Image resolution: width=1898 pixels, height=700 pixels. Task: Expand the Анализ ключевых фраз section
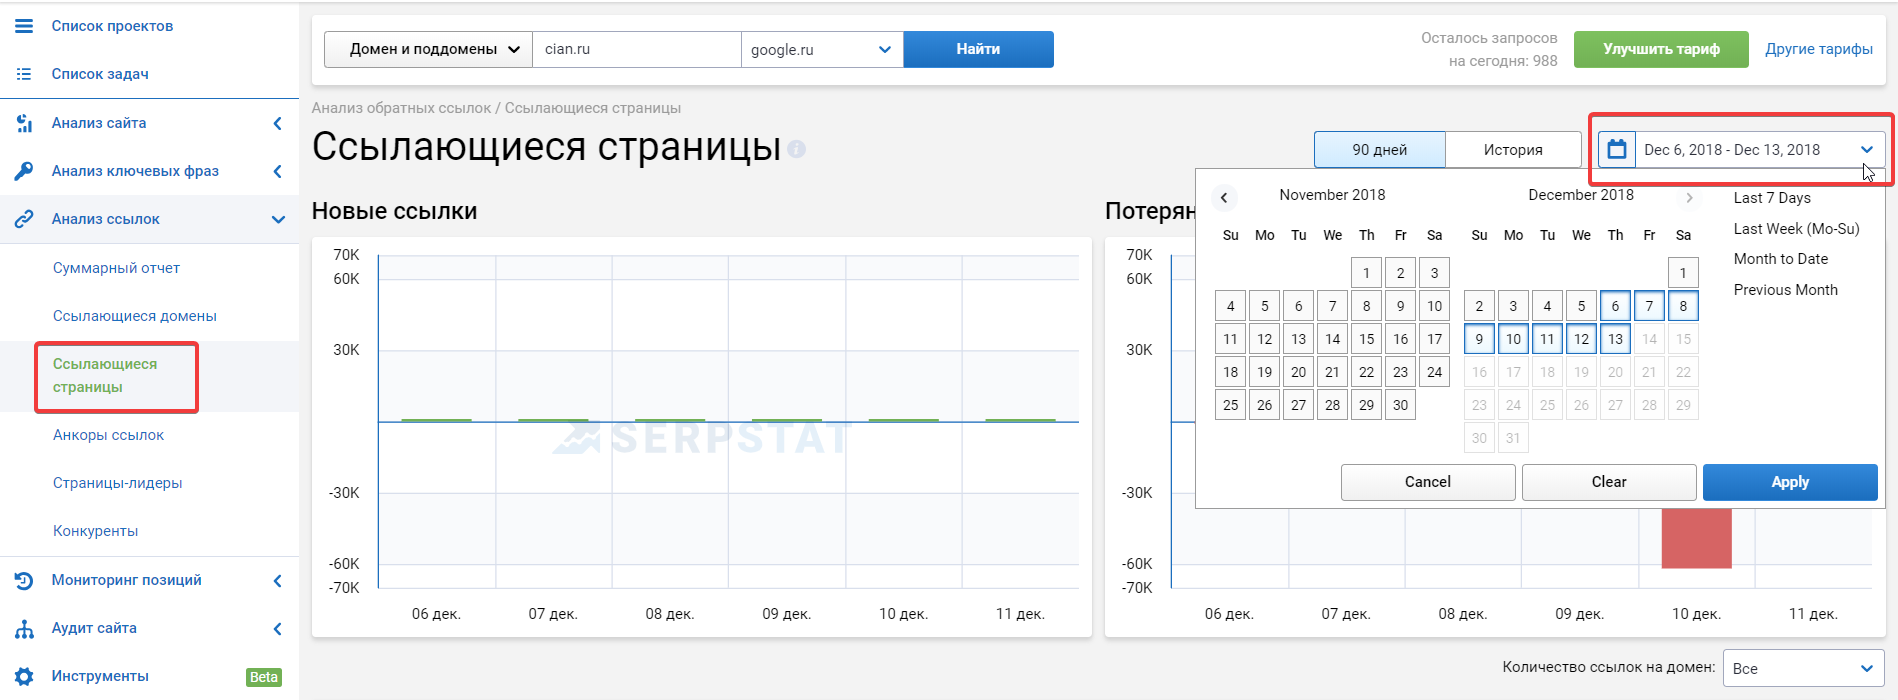(x=278, y=171)
